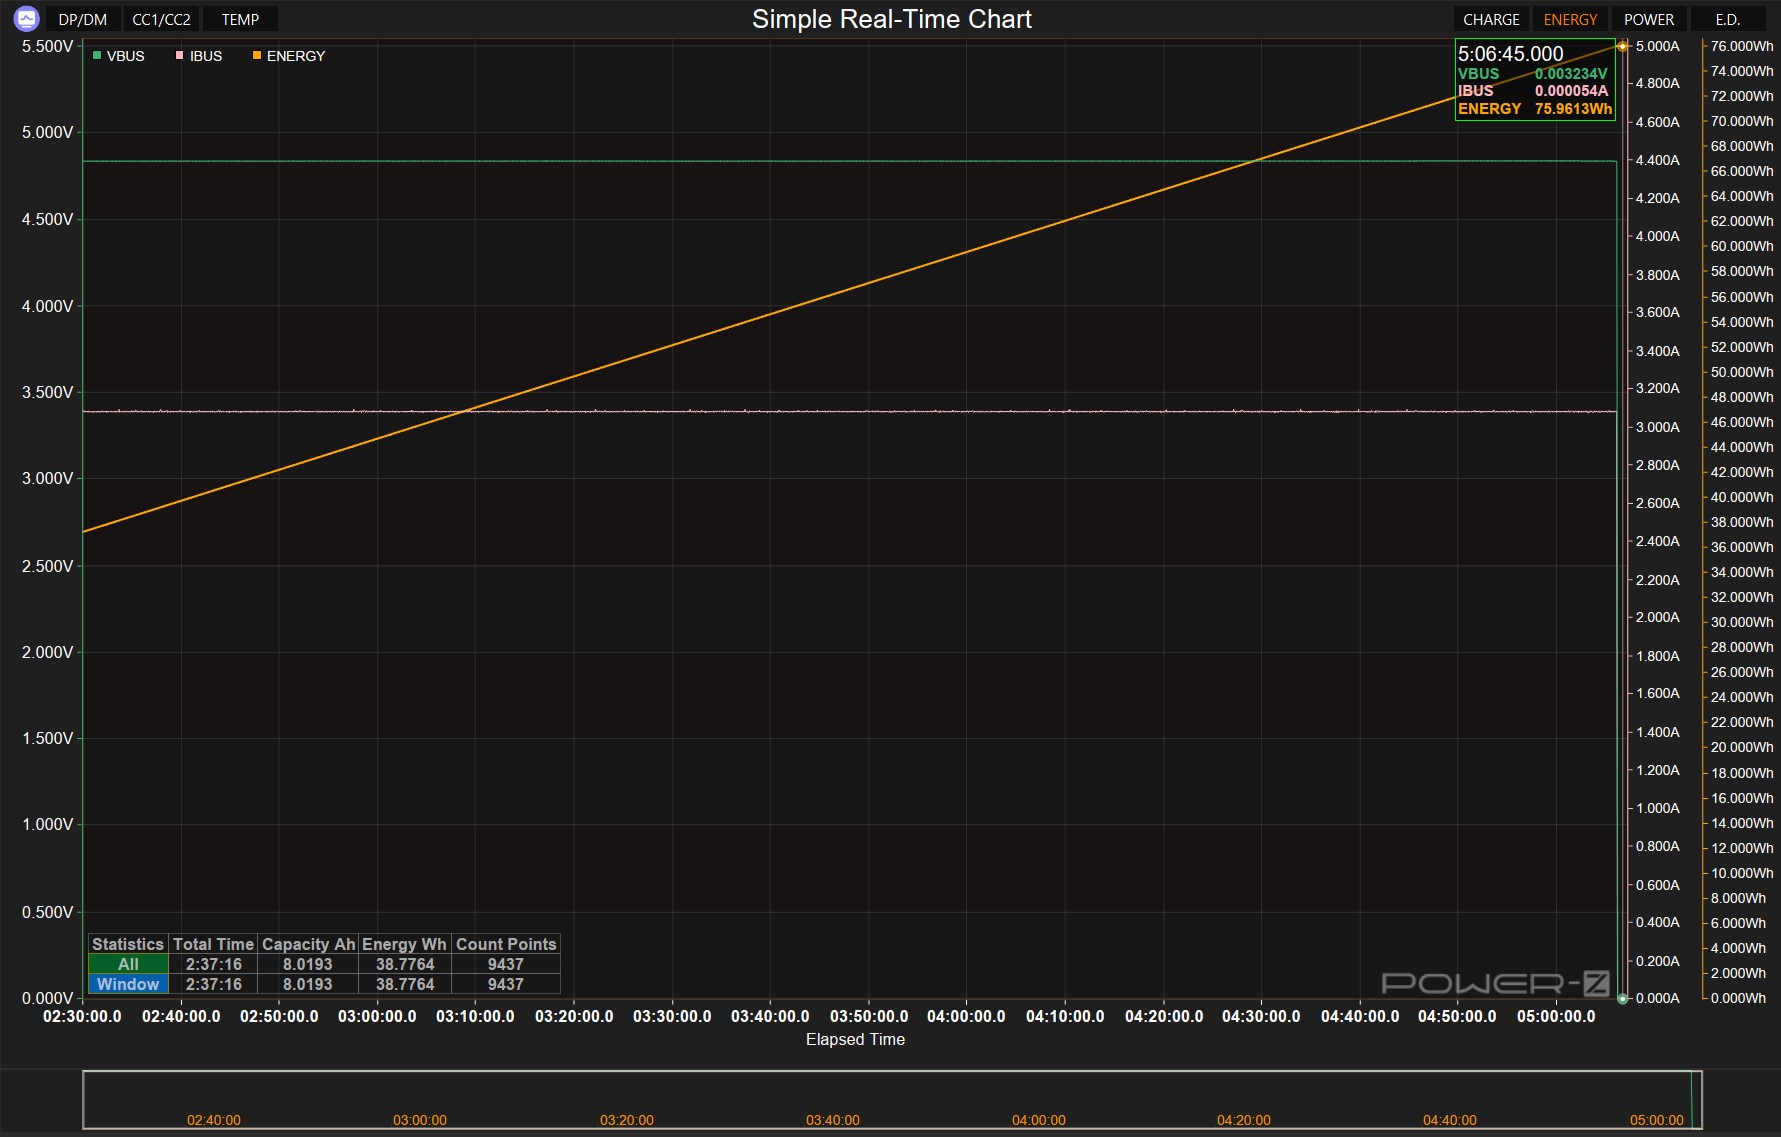The width and height of the screenshot is (1781, 1137).
Task: Click the POWER-Z logo watermark
Action: (1495, 983)
